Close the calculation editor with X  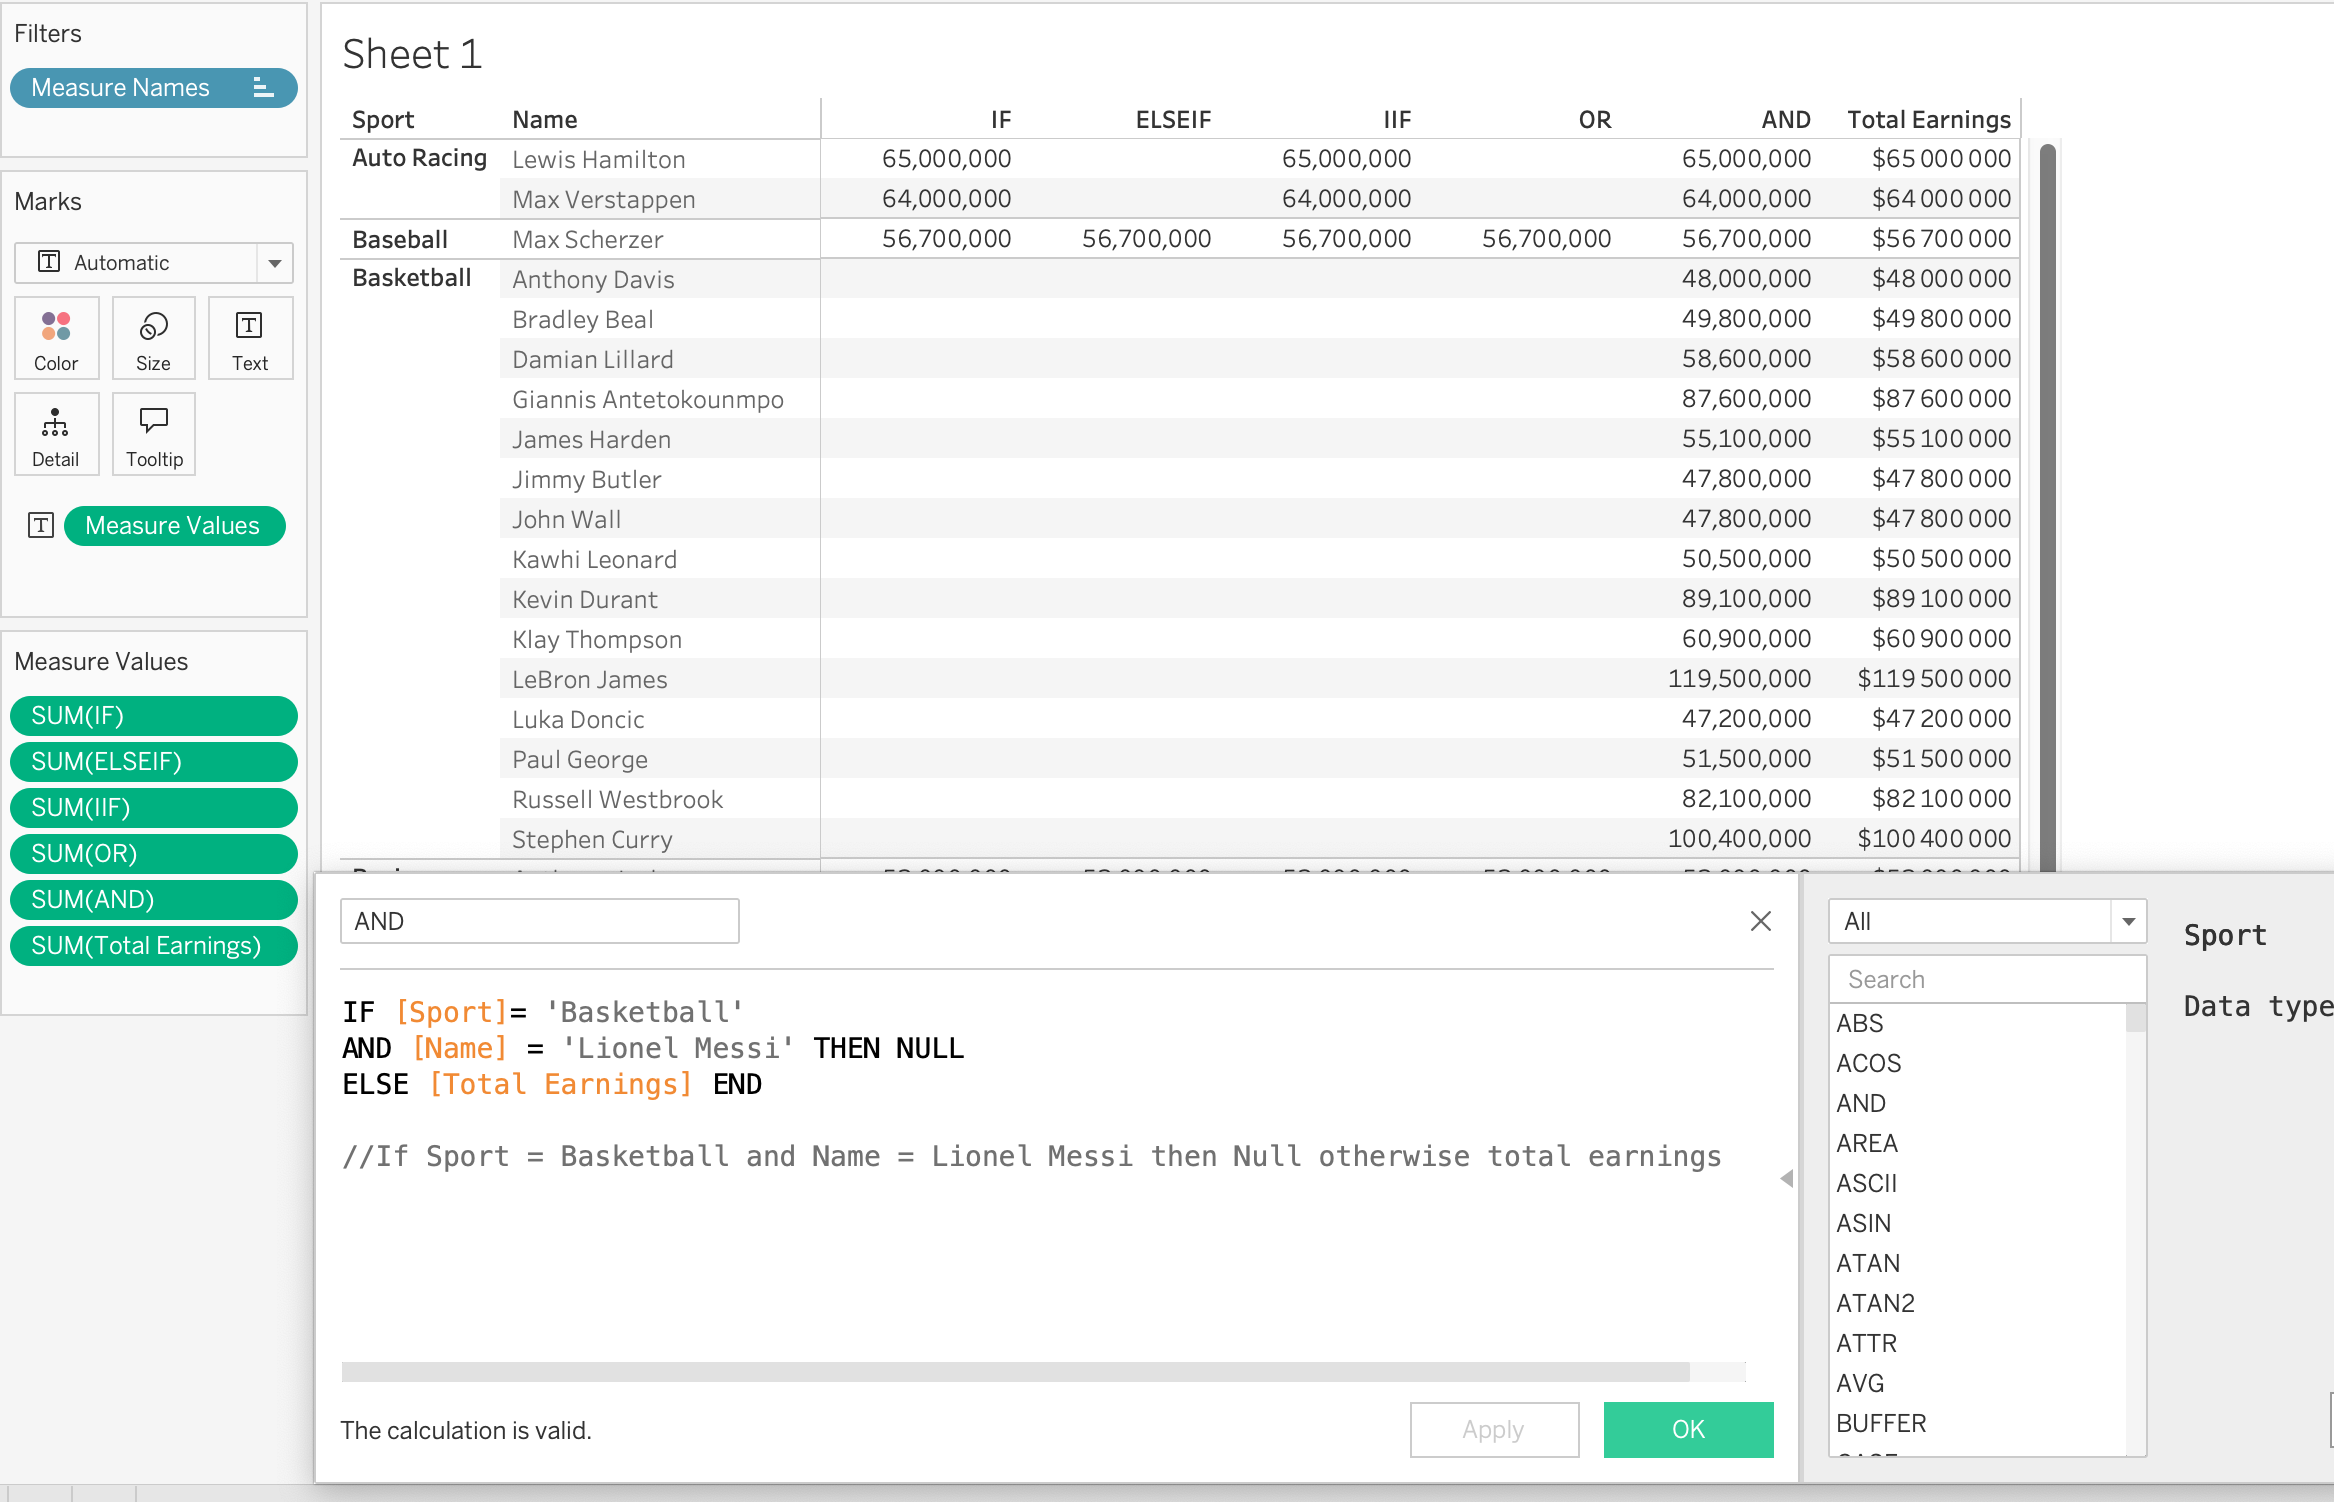tap(1760, 921)
